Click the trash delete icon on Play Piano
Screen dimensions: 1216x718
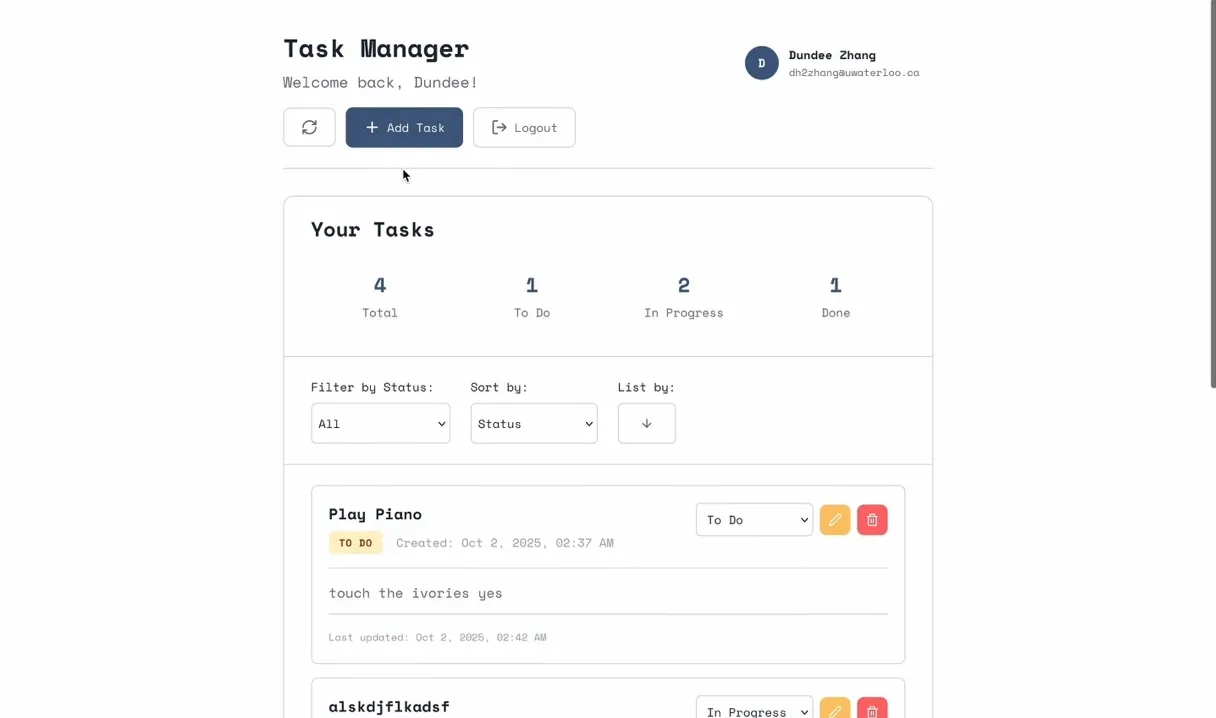tap(871, 519)
